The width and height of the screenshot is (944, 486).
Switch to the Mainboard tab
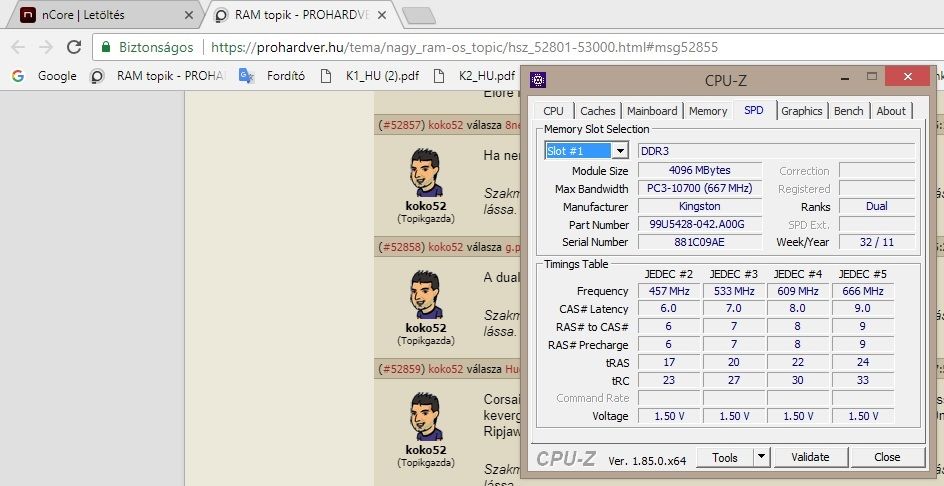(x=652, y=111)
